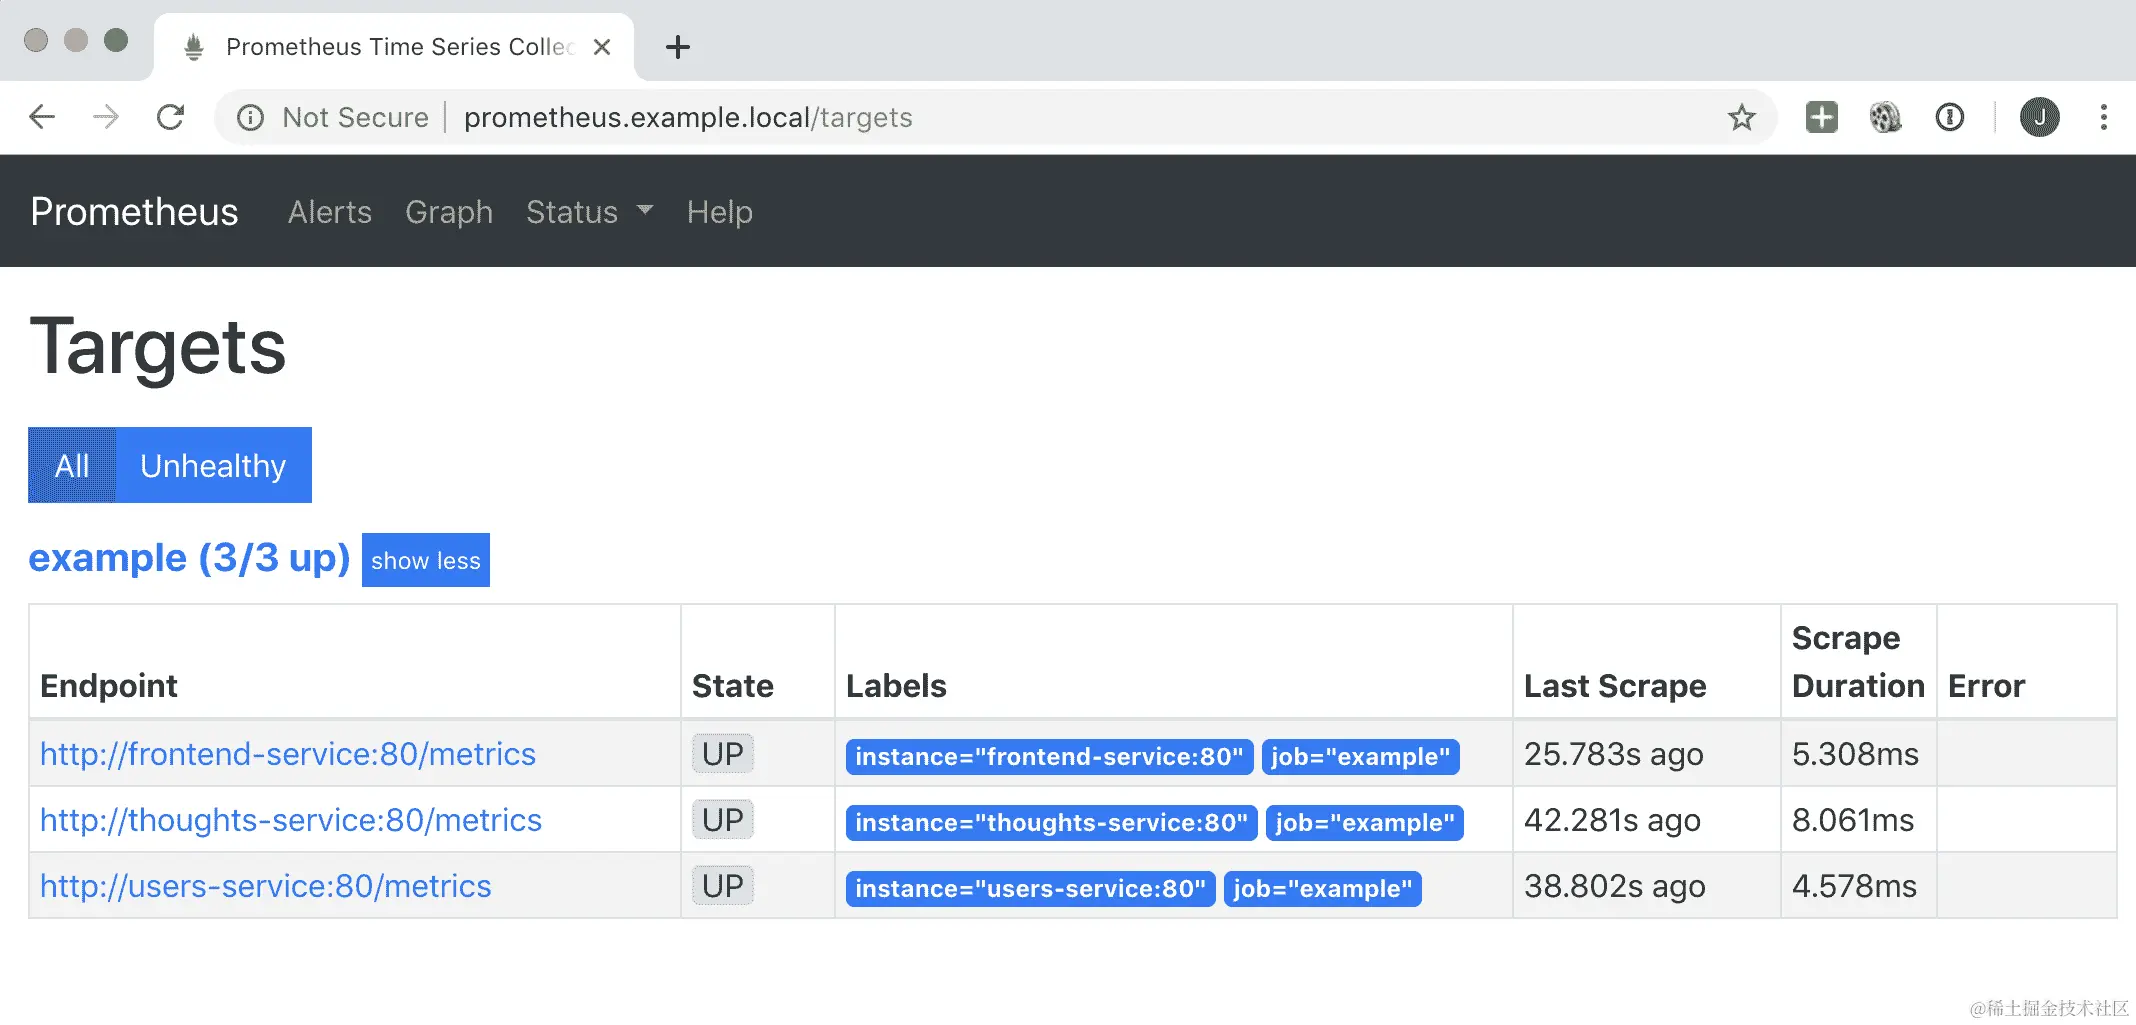Collapse targets with show less
This screenshot has height=1025, width=2136.
(x=426, y=560)
